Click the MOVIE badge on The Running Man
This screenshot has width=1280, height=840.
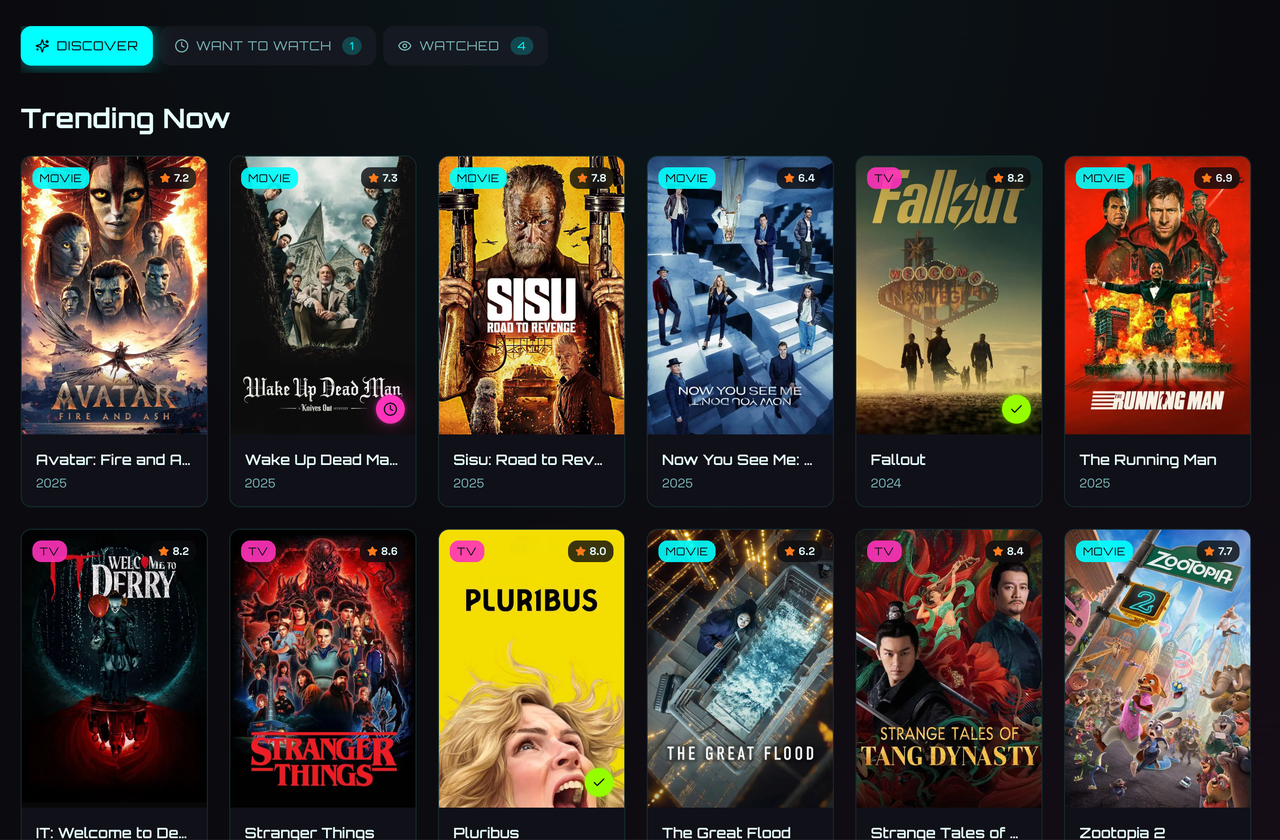(1104, 178)
